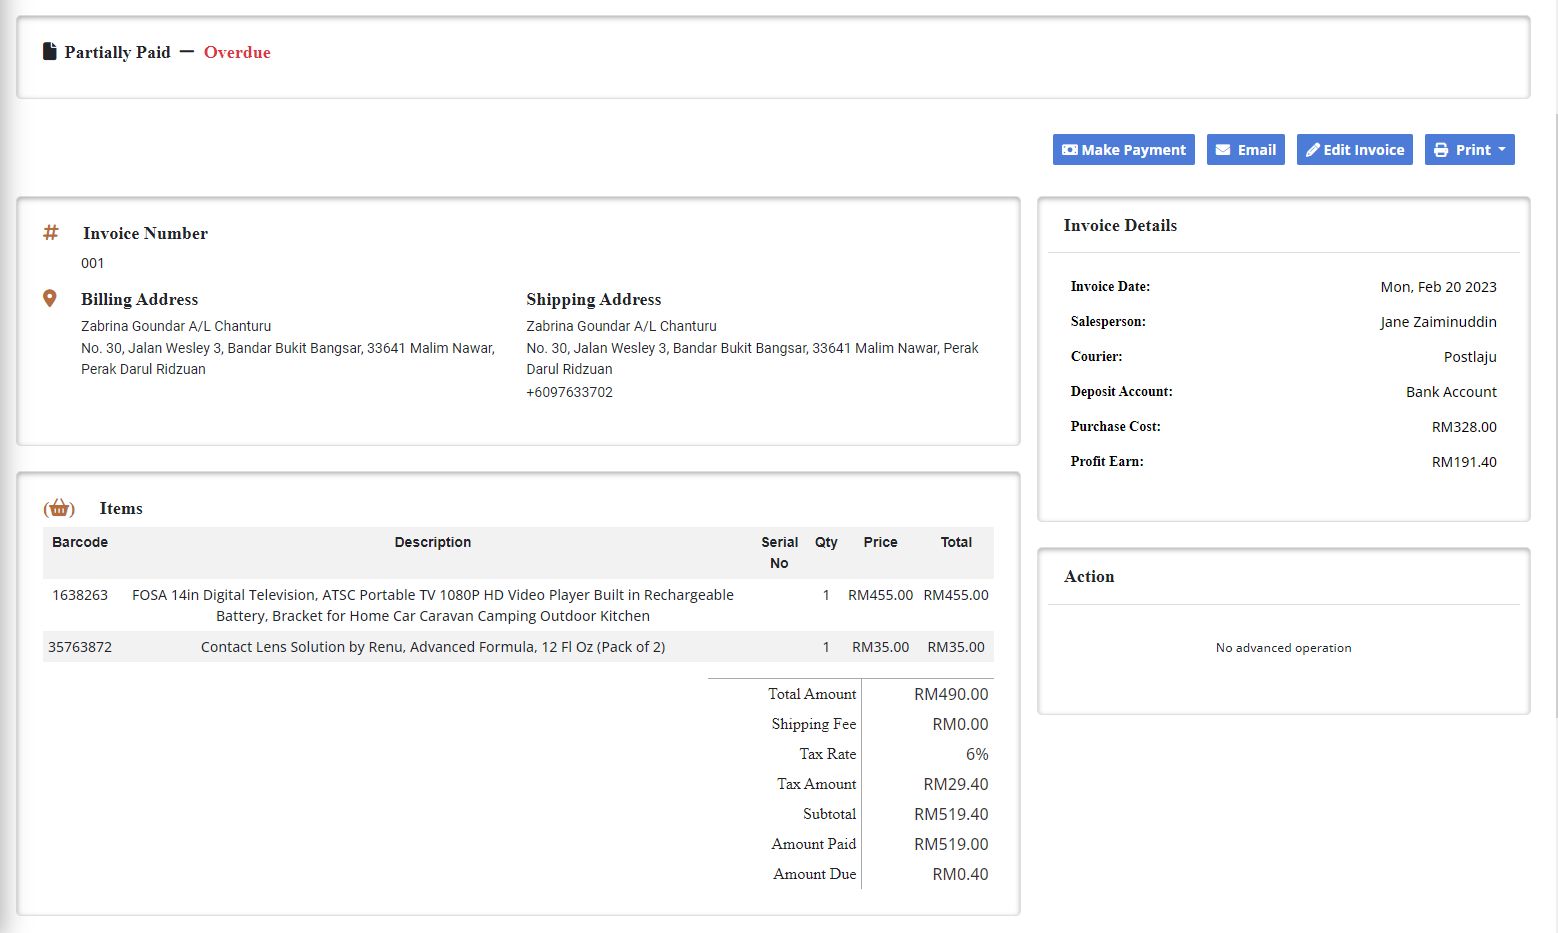Click the Shipping Address heading
1558x933 pixels.
(x=594, y=299)
